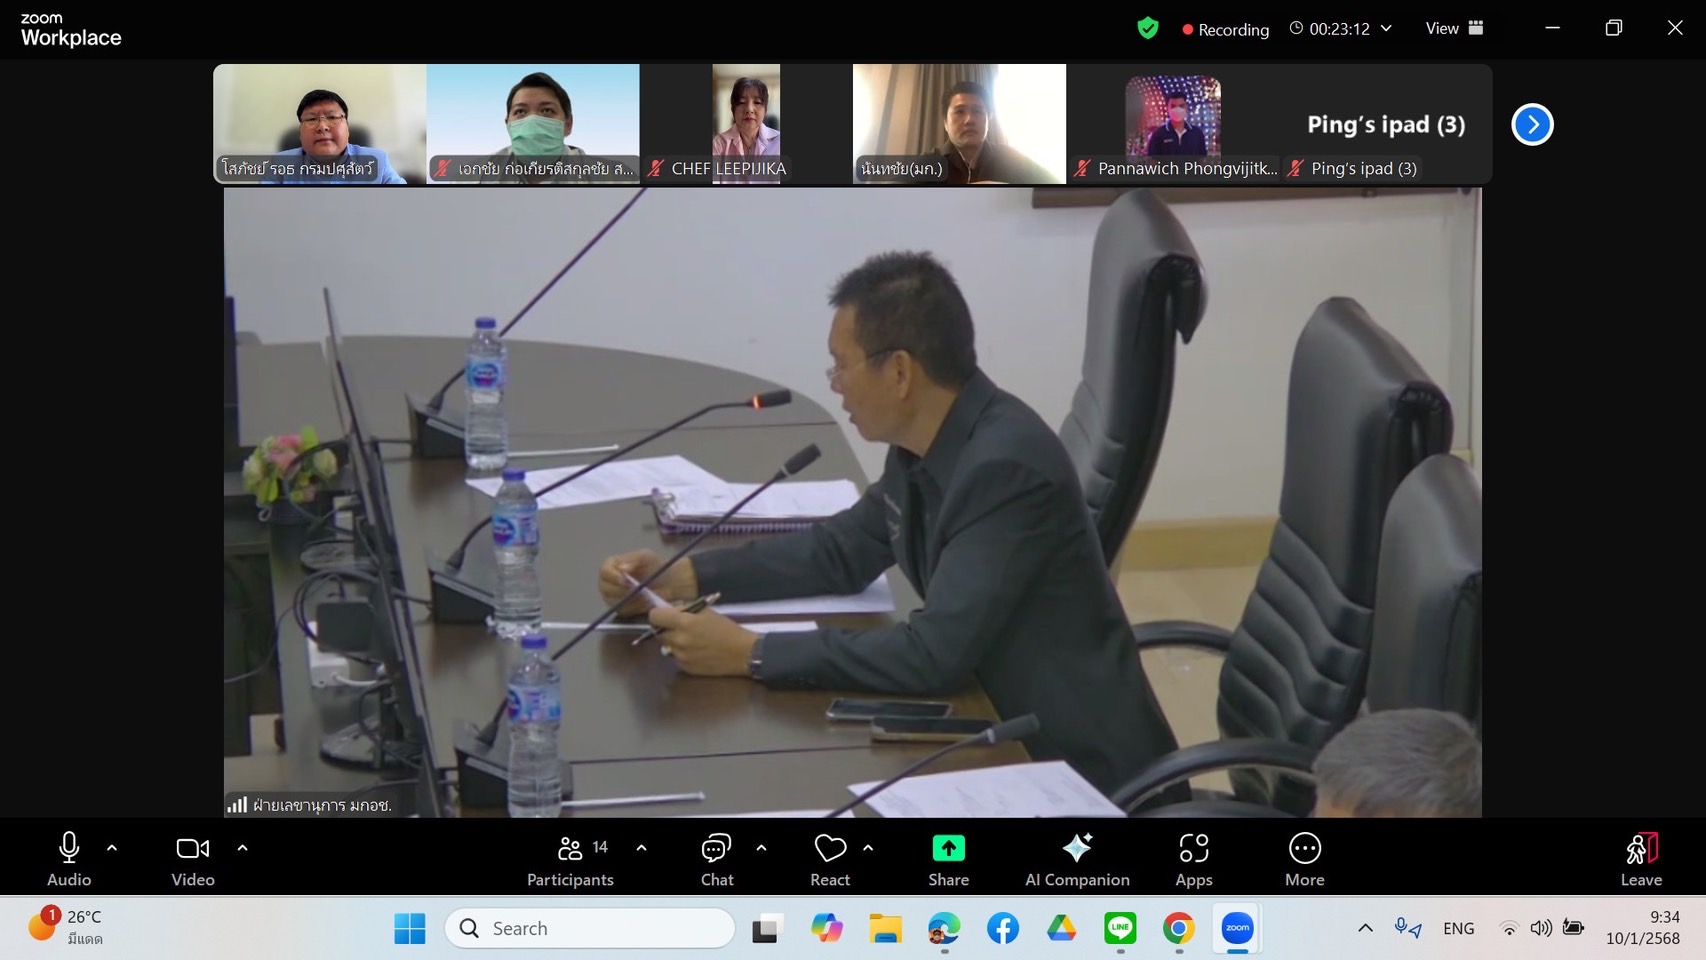Image resolution: width=1706 pixels, height=960 pixels.
Task: Open the View layout menu
Action: (x=1454, y=28)
